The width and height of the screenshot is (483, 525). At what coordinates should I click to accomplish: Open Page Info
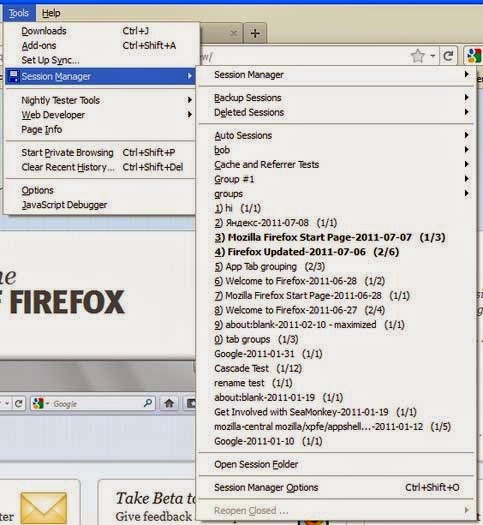100,130
